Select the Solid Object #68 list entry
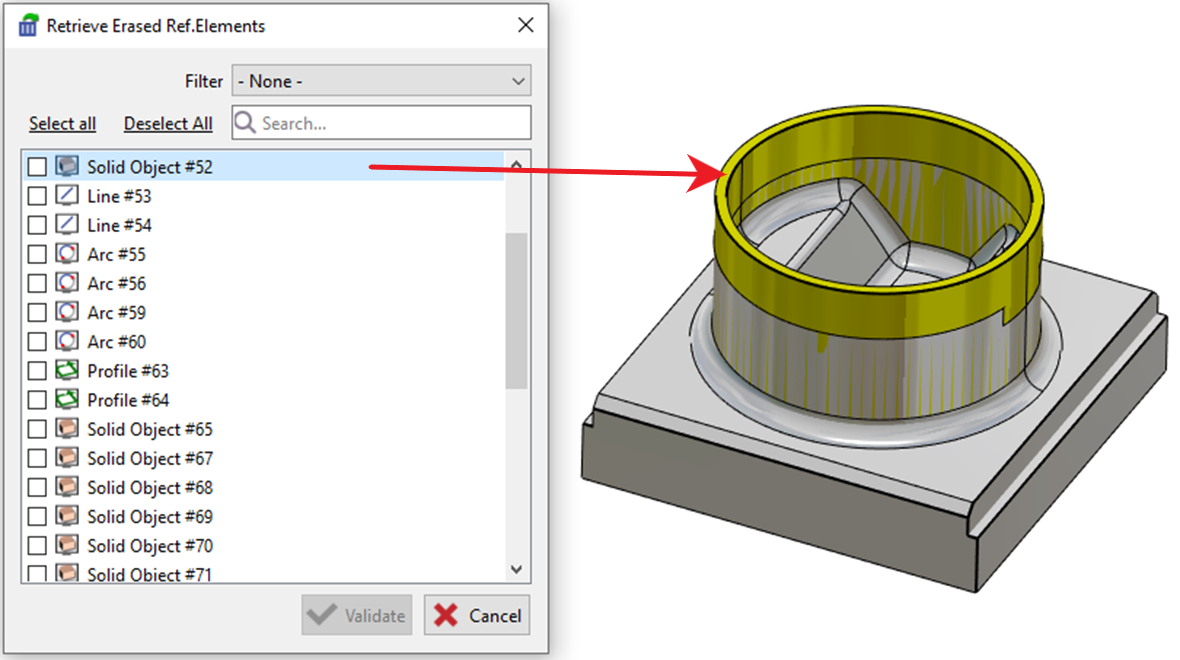1180x660 pixels. [149, 488]
